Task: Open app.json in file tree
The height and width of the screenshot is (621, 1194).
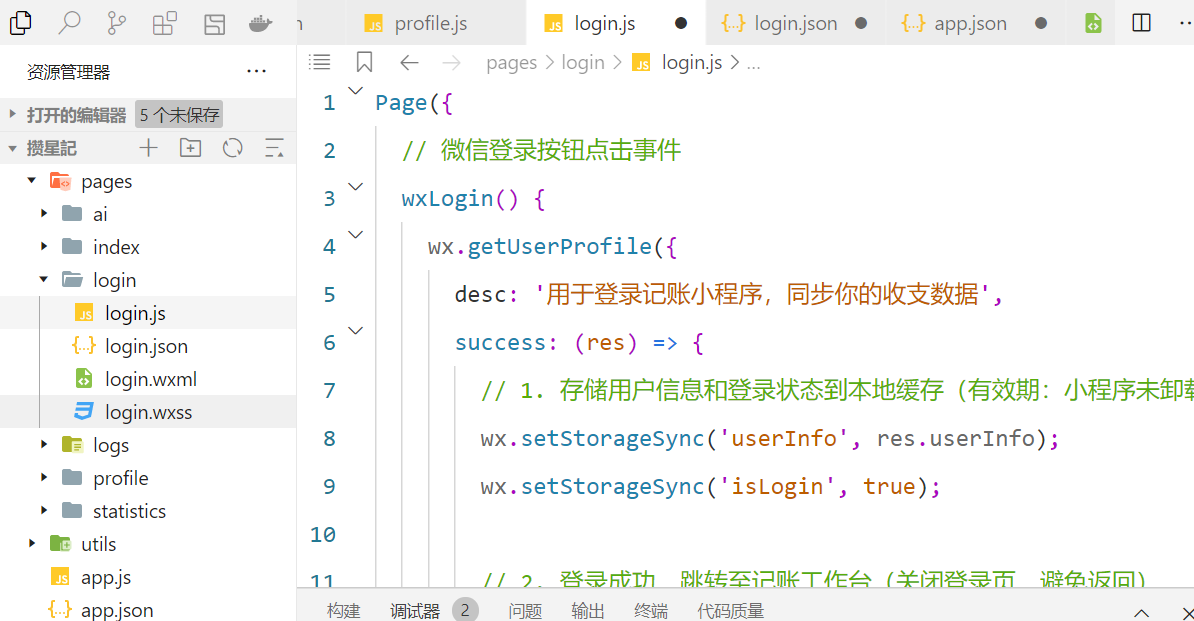Action: [x=148, y=610]
